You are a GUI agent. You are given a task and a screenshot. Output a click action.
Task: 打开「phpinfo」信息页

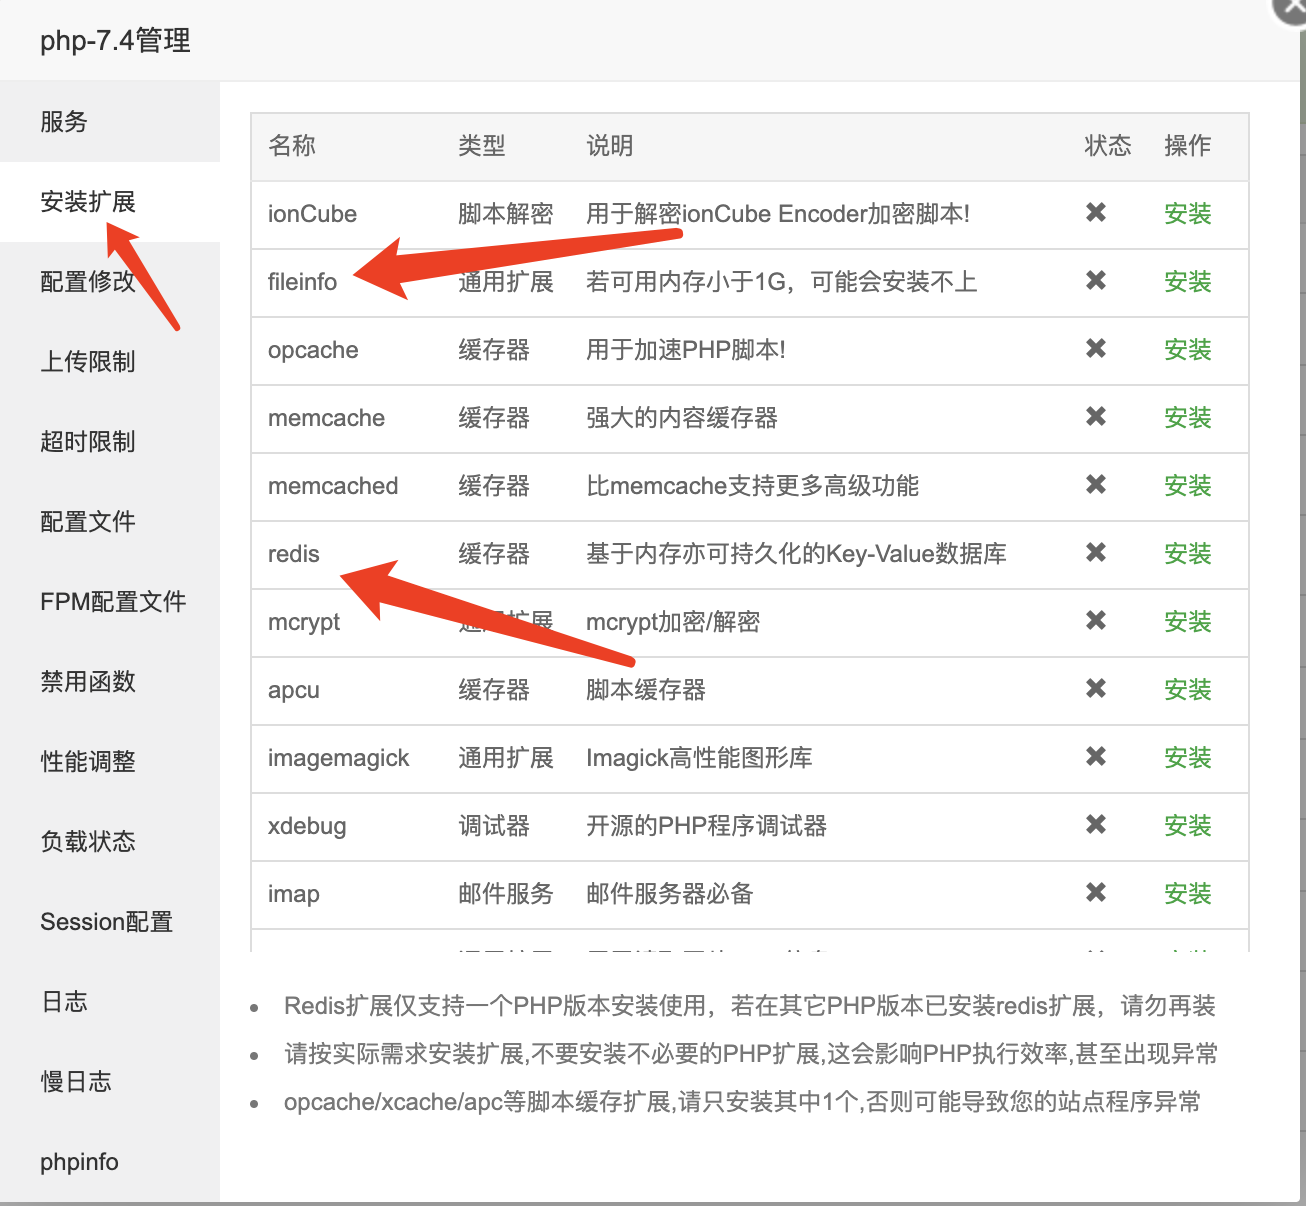pos(79,1161)
